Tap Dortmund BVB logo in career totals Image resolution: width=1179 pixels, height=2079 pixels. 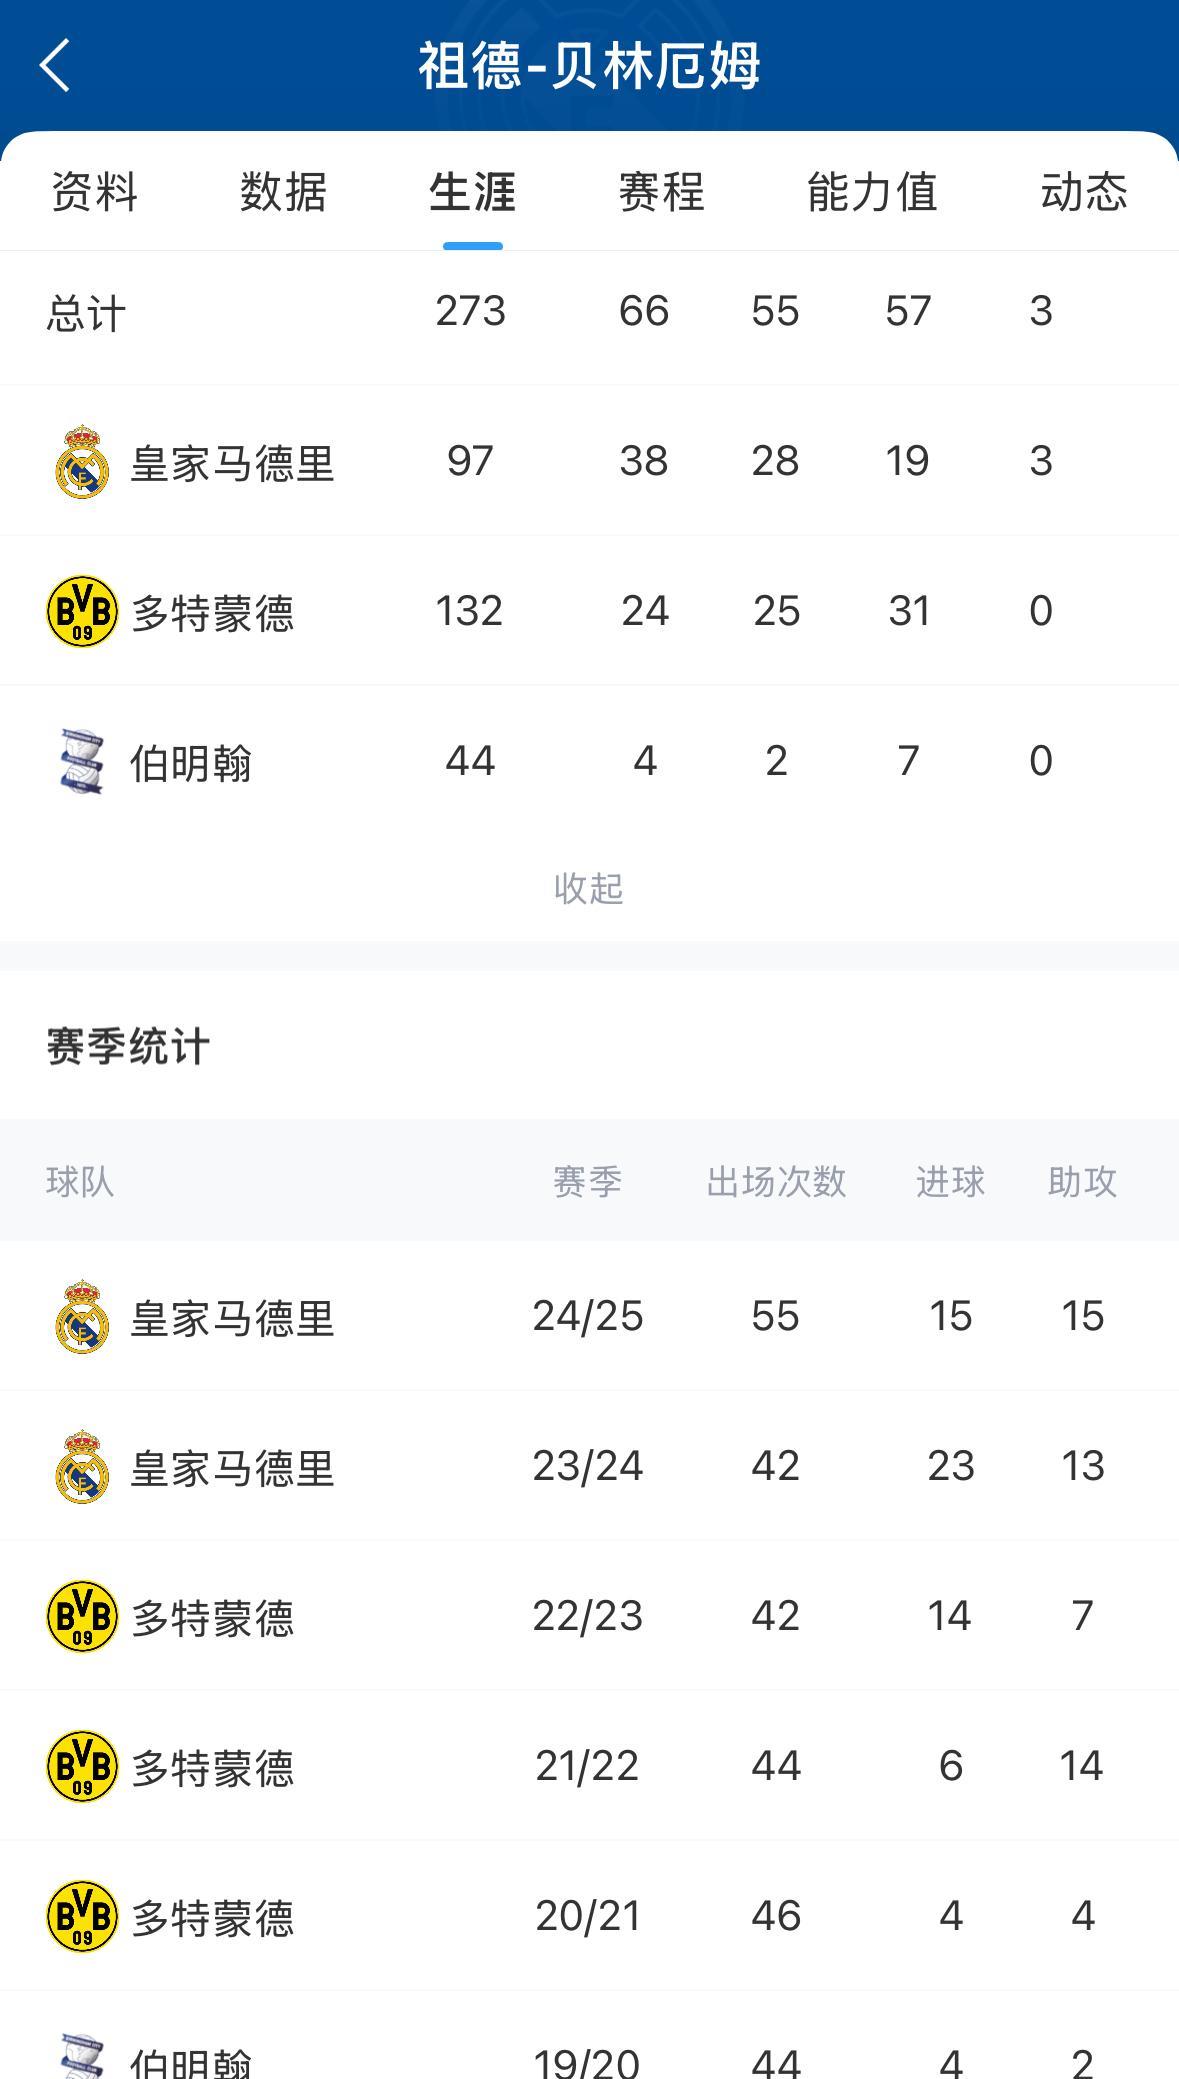click(x=82, y=611)
